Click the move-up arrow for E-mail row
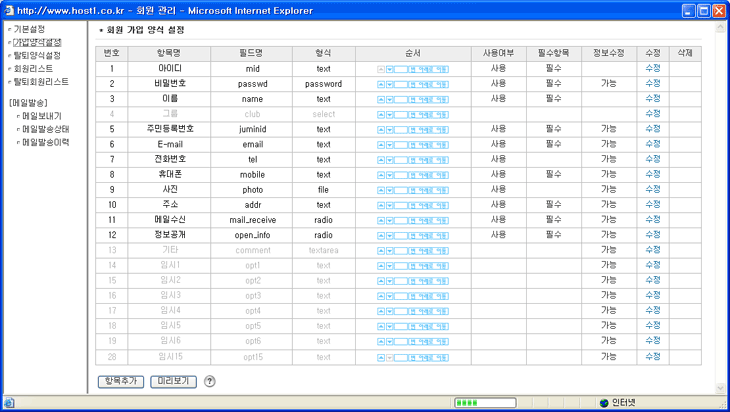The image size is (730, 412). (x=381, y=144)
